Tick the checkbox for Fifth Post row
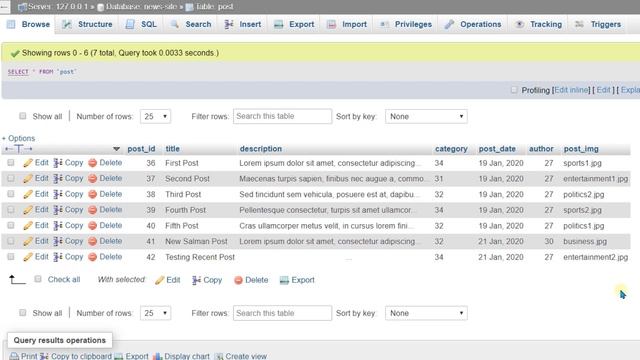640x360 pixels. (11, 225)
